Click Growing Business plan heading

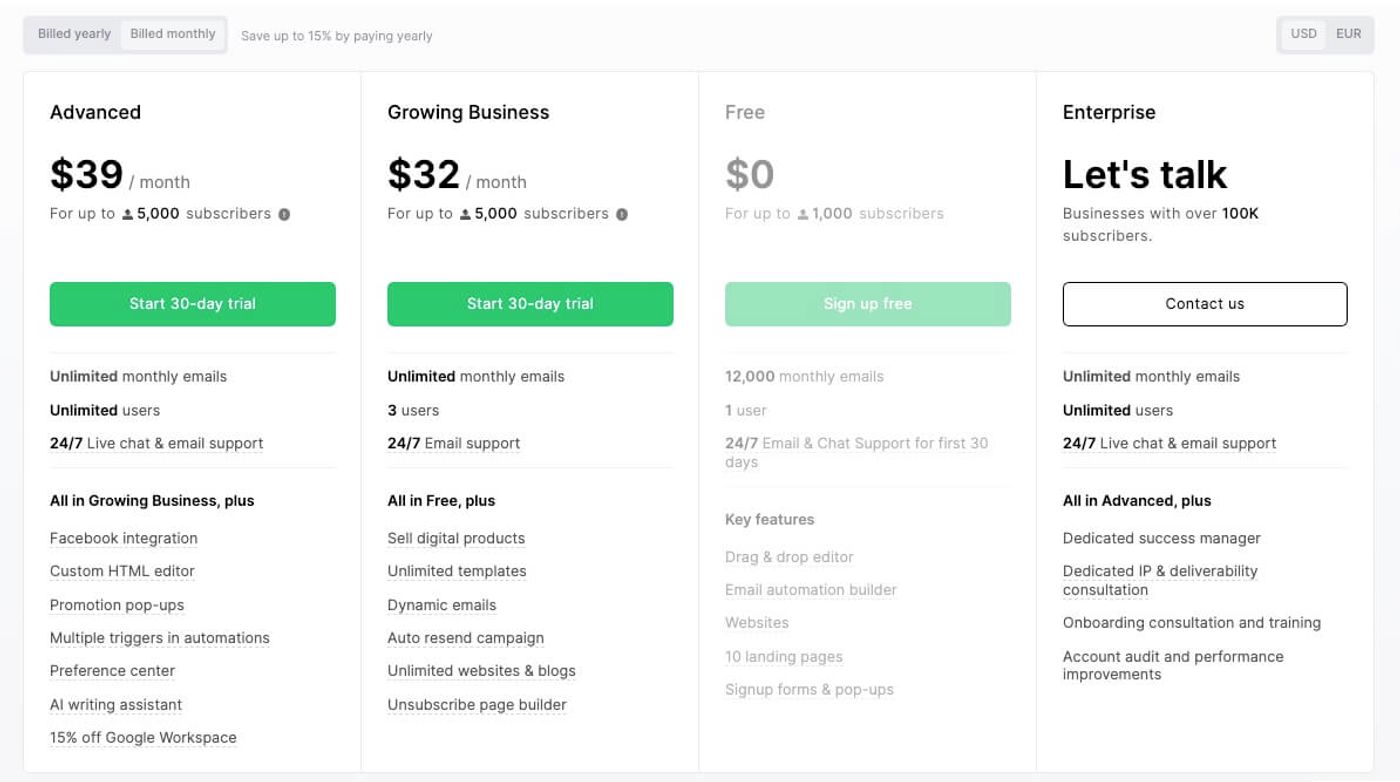tap(468, 112)
